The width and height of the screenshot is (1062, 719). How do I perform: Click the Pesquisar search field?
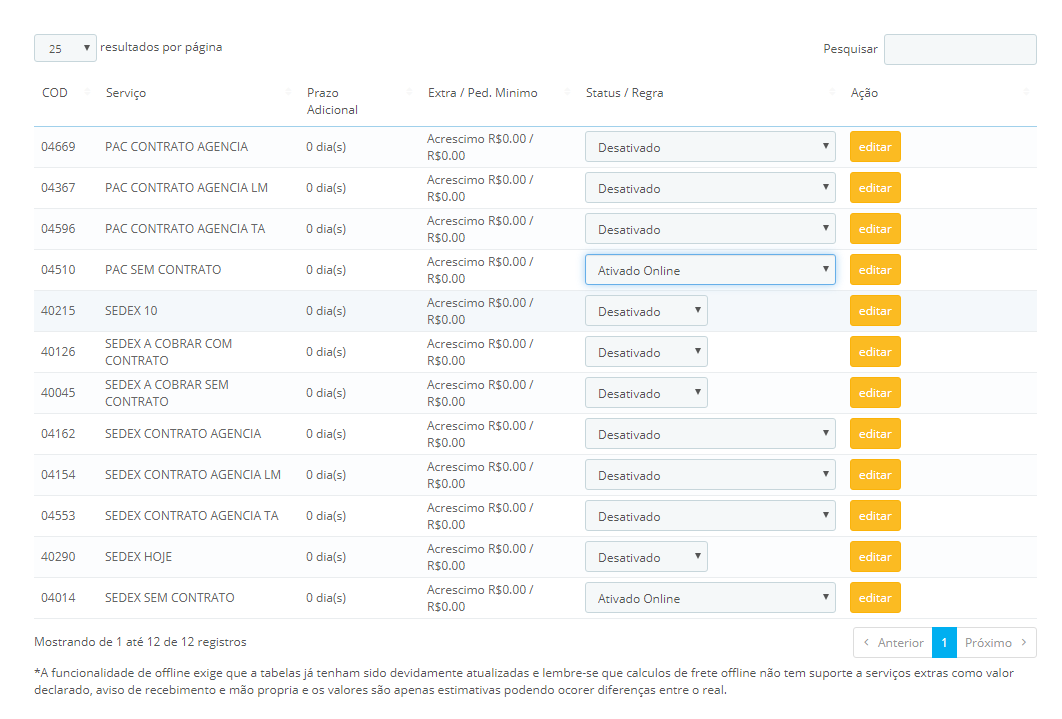click(x=960, y=49)
